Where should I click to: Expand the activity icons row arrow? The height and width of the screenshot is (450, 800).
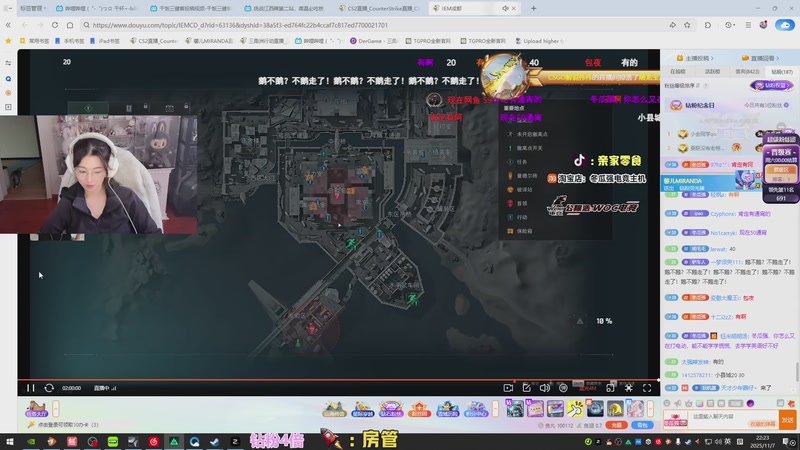(495, 409)
